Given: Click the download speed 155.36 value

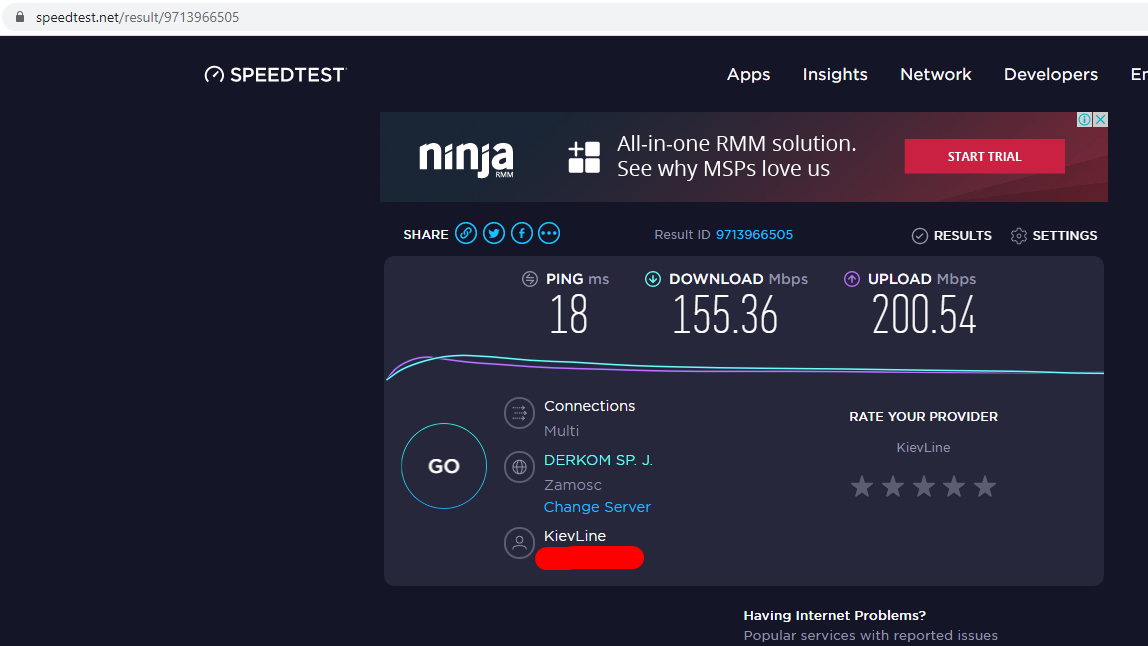Looking at the screenshot, I should click(x=725, y=315).
